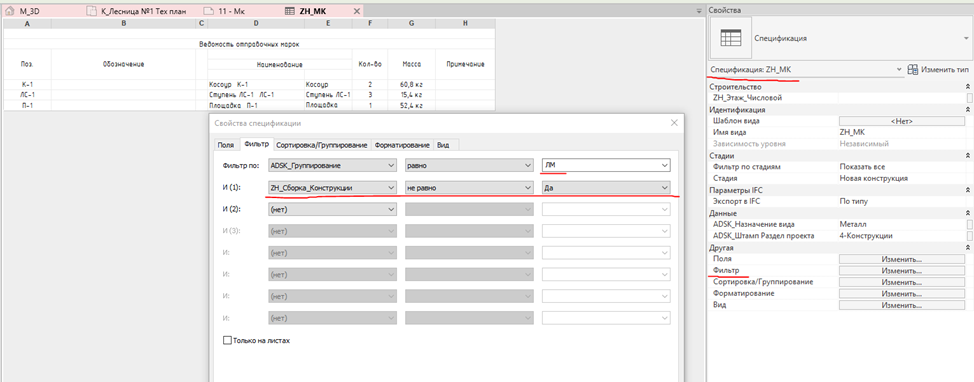Click the Спецификация schedule type icon

pyautogui.click(x=730, y=39)
